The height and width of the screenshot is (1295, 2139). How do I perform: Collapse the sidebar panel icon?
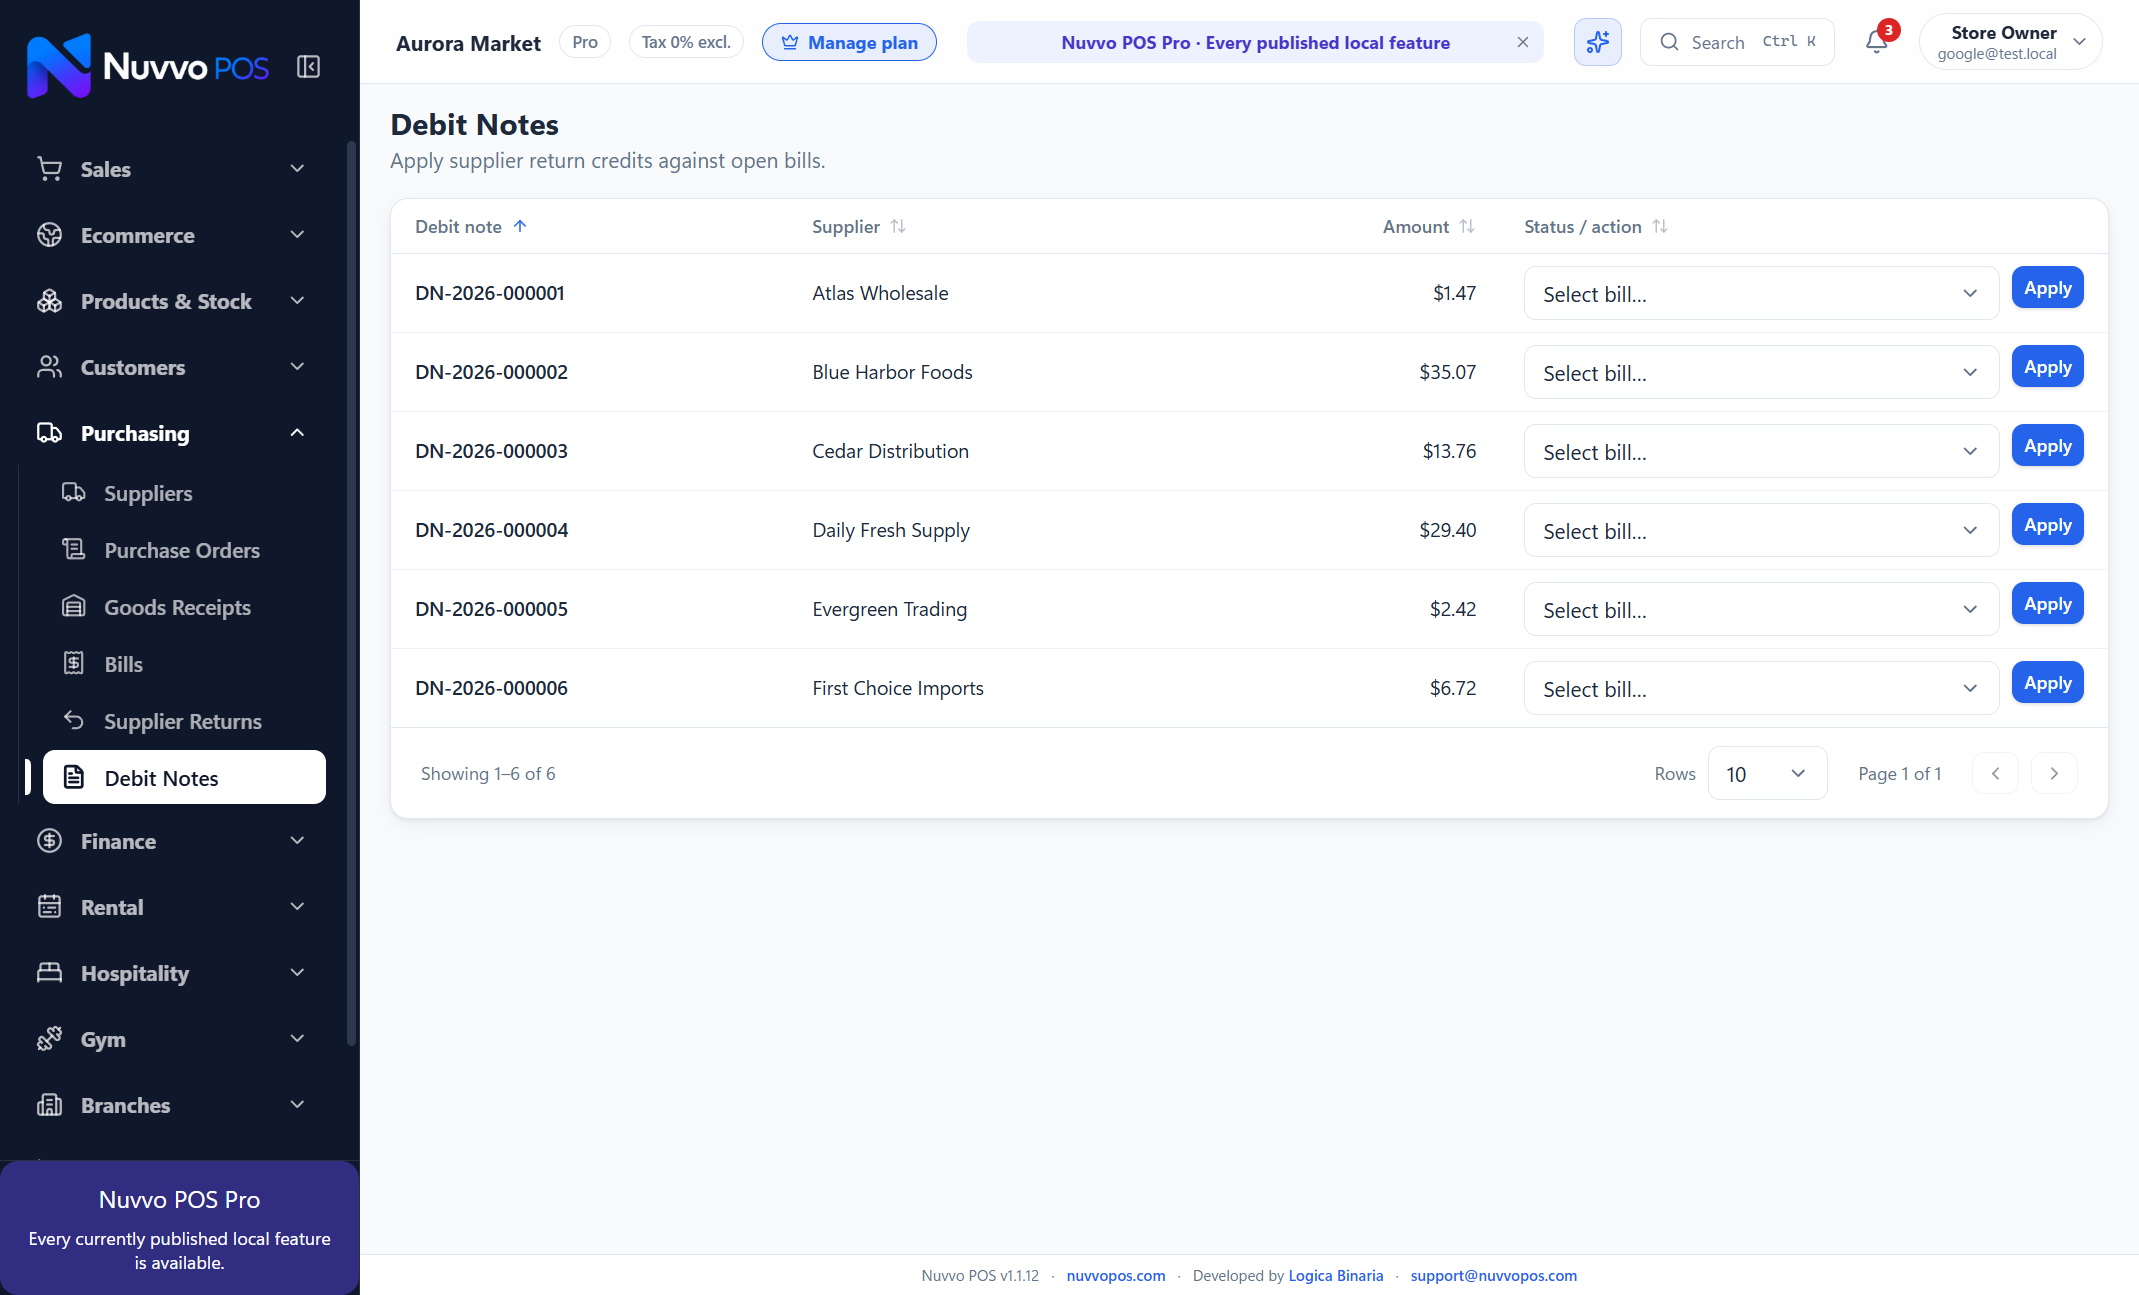pos(308,67)
